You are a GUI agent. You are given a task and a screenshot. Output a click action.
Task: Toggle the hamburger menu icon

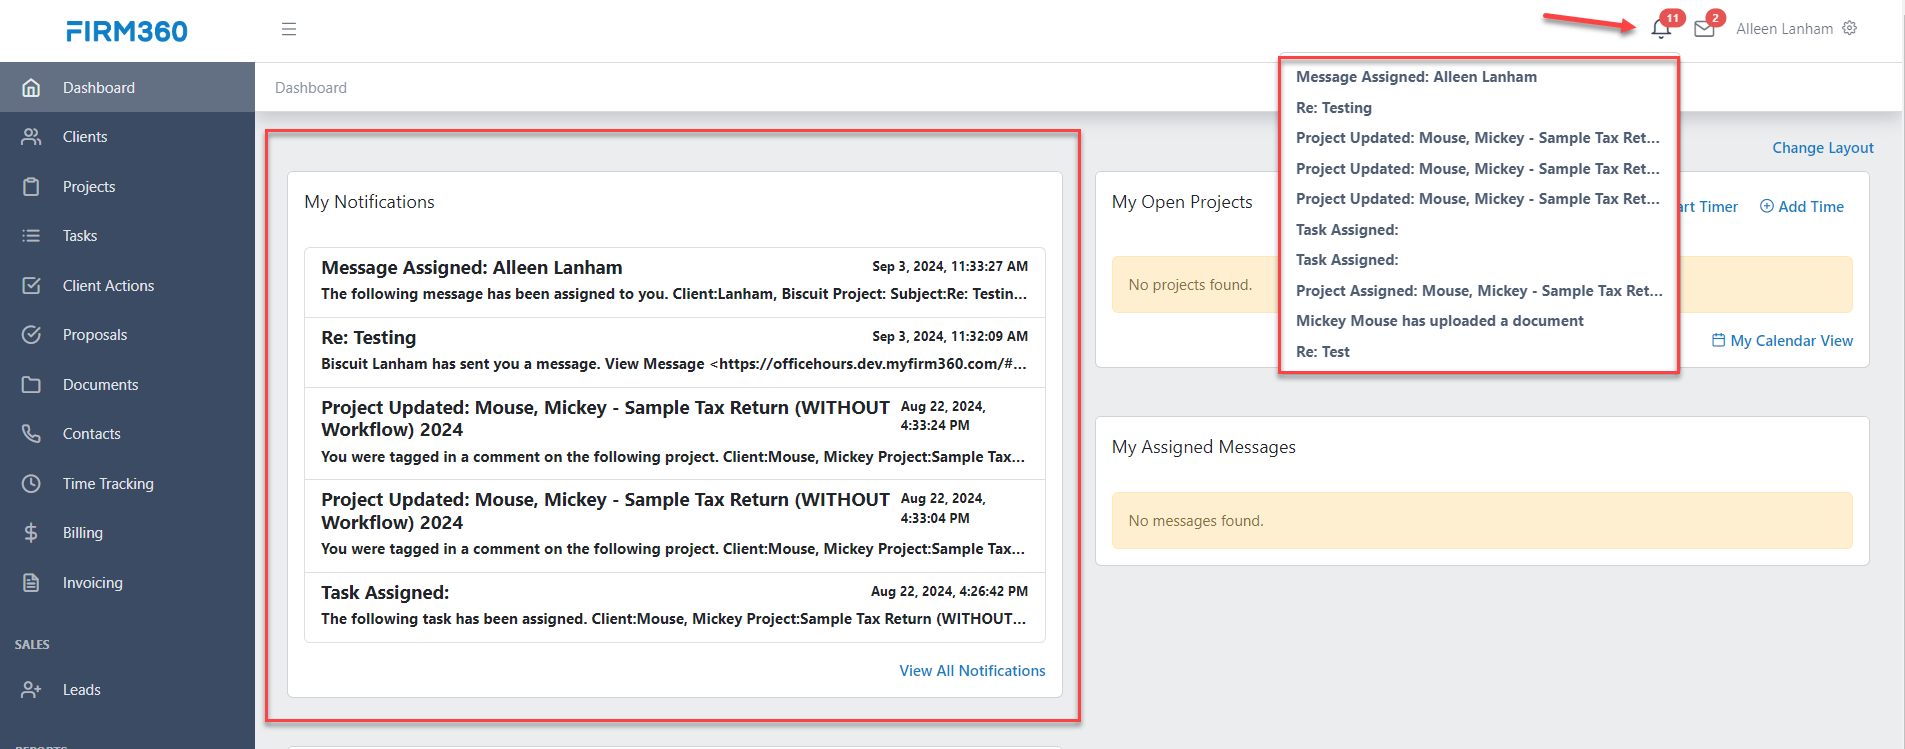point(289,29)
